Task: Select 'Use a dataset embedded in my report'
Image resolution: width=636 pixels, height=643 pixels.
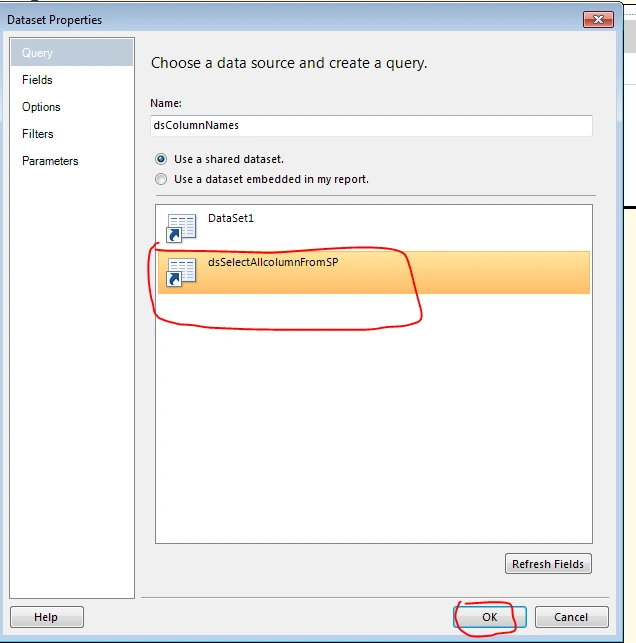Action: click(x=161, y=179)
